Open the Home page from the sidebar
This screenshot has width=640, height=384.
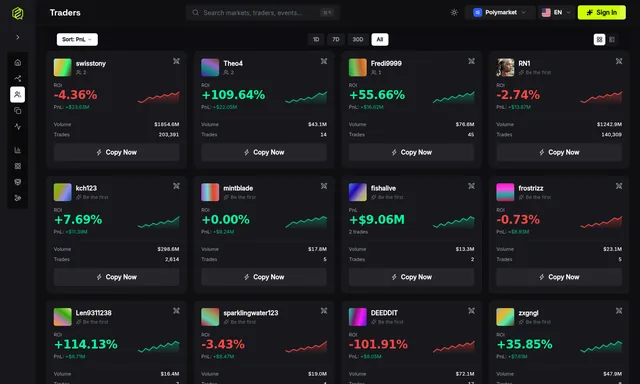tap(18, 62)
